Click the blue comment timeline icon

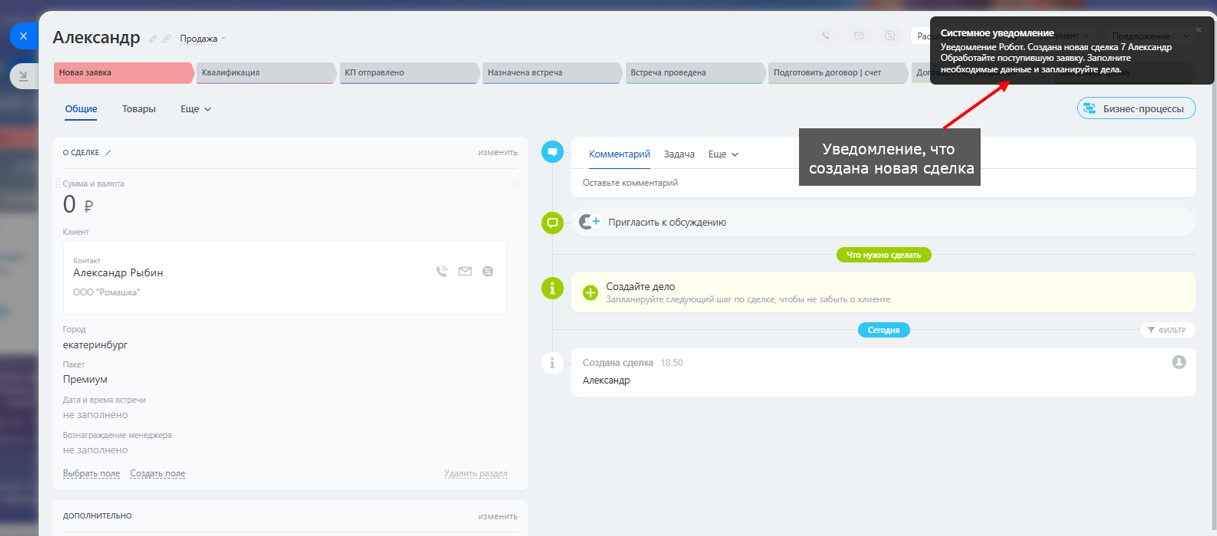click(552, 152)
